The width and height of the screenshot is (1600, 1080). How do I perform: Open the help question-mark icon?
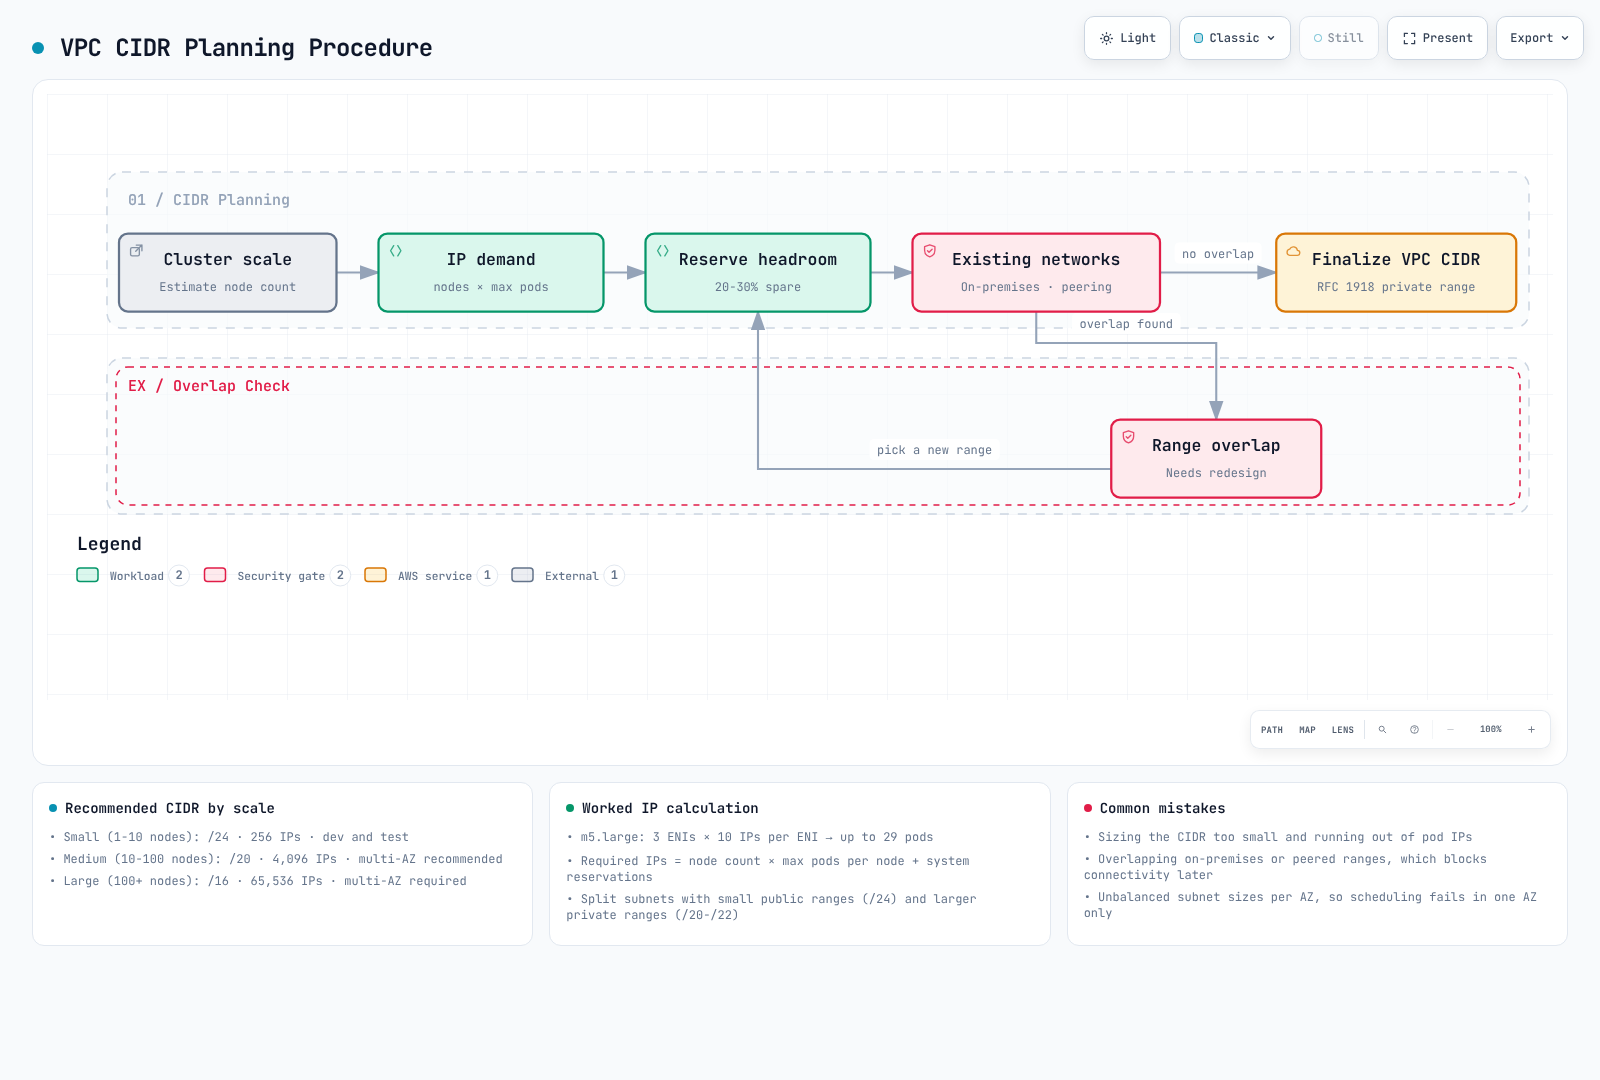(1414, 730)
